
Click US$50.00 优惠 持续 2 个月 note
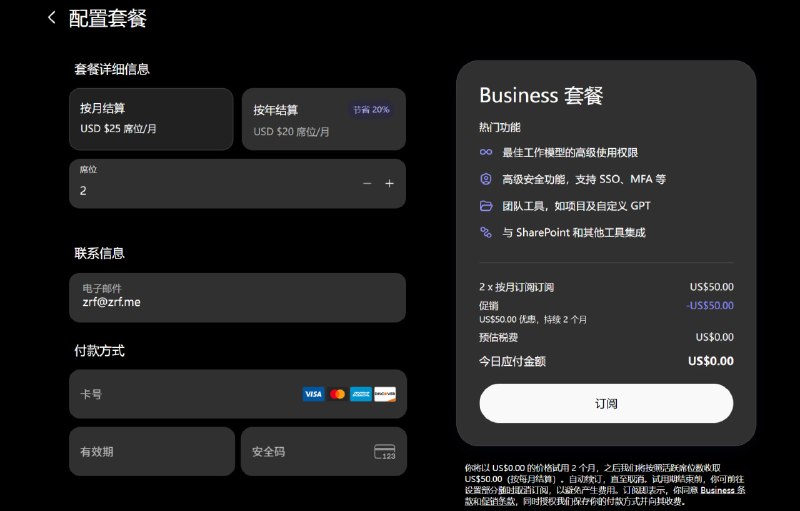[x=533, y=320]
